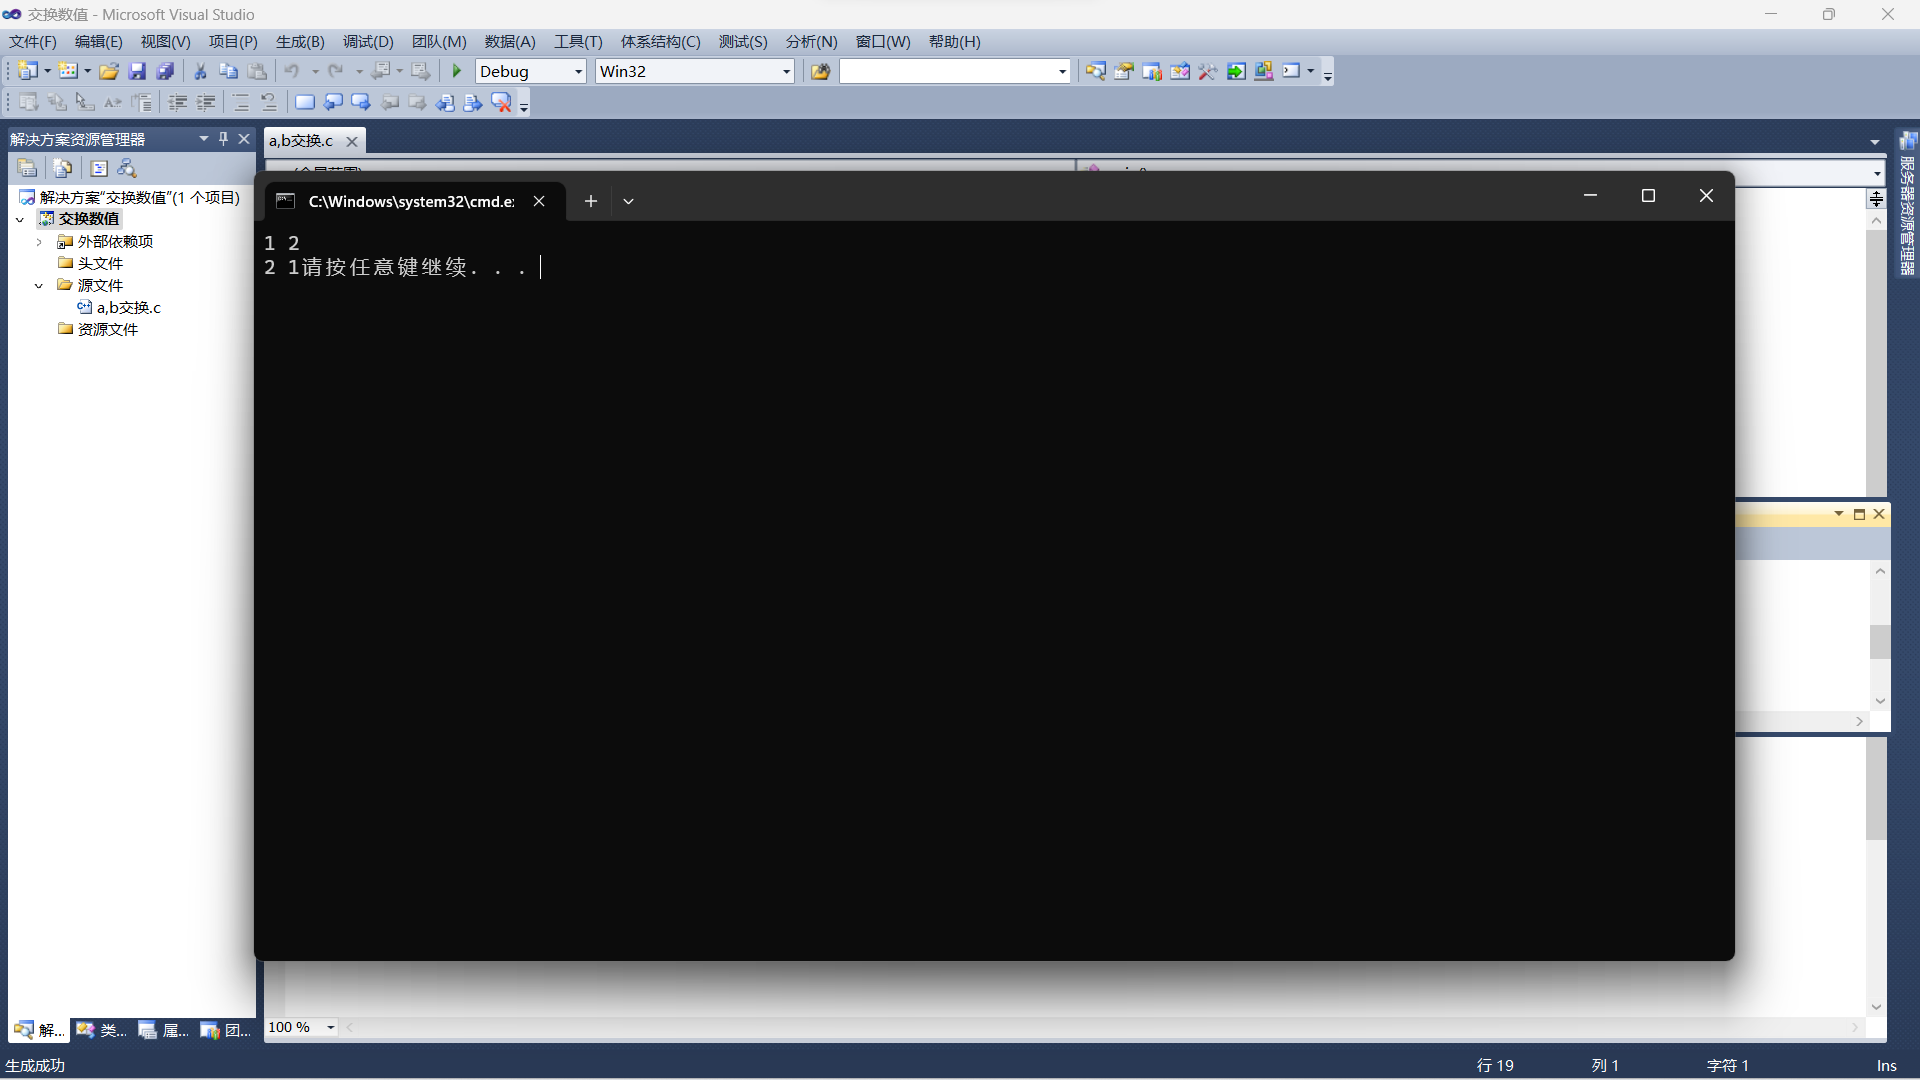1920x1080 pixels.
Task: Click the comment-out selected lines icon
Action: (241, 102)
